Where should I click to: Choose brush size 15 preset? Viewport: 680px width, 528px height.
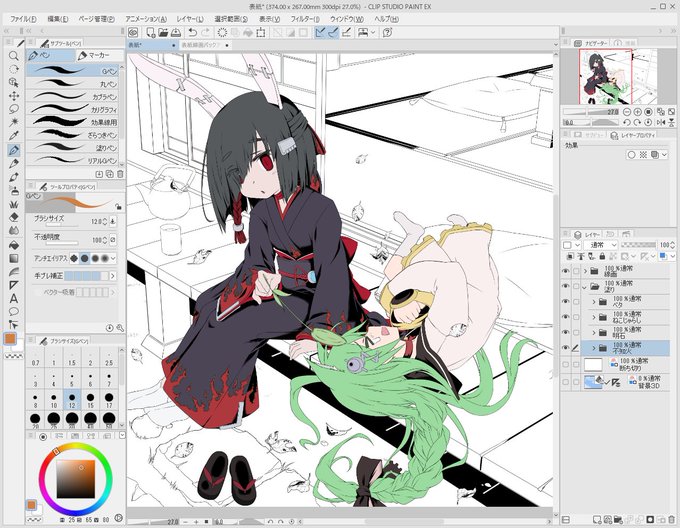click(90, 400)
